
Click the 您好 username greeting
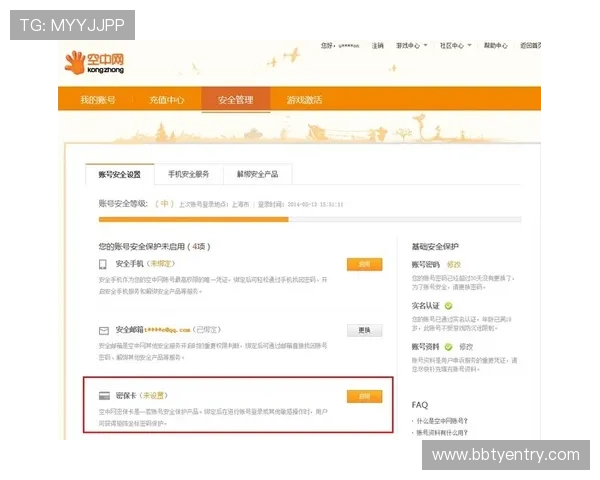(x=340, y=46)
